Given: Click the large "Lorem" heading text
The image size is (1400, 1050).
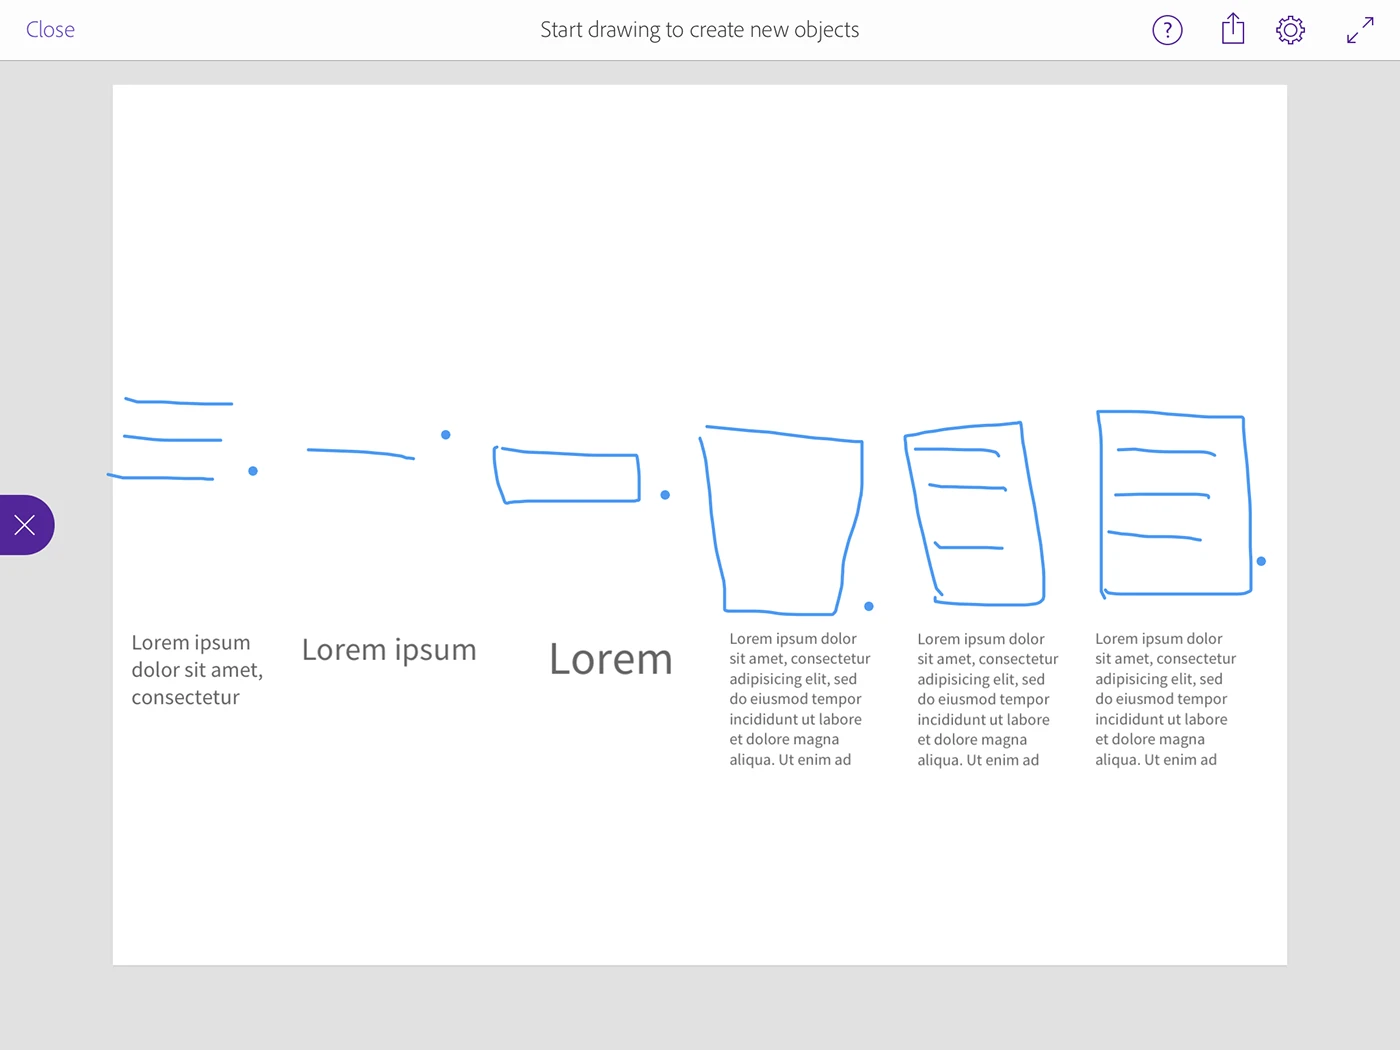Looking at the screenshot, I should (x=610, y=660).
